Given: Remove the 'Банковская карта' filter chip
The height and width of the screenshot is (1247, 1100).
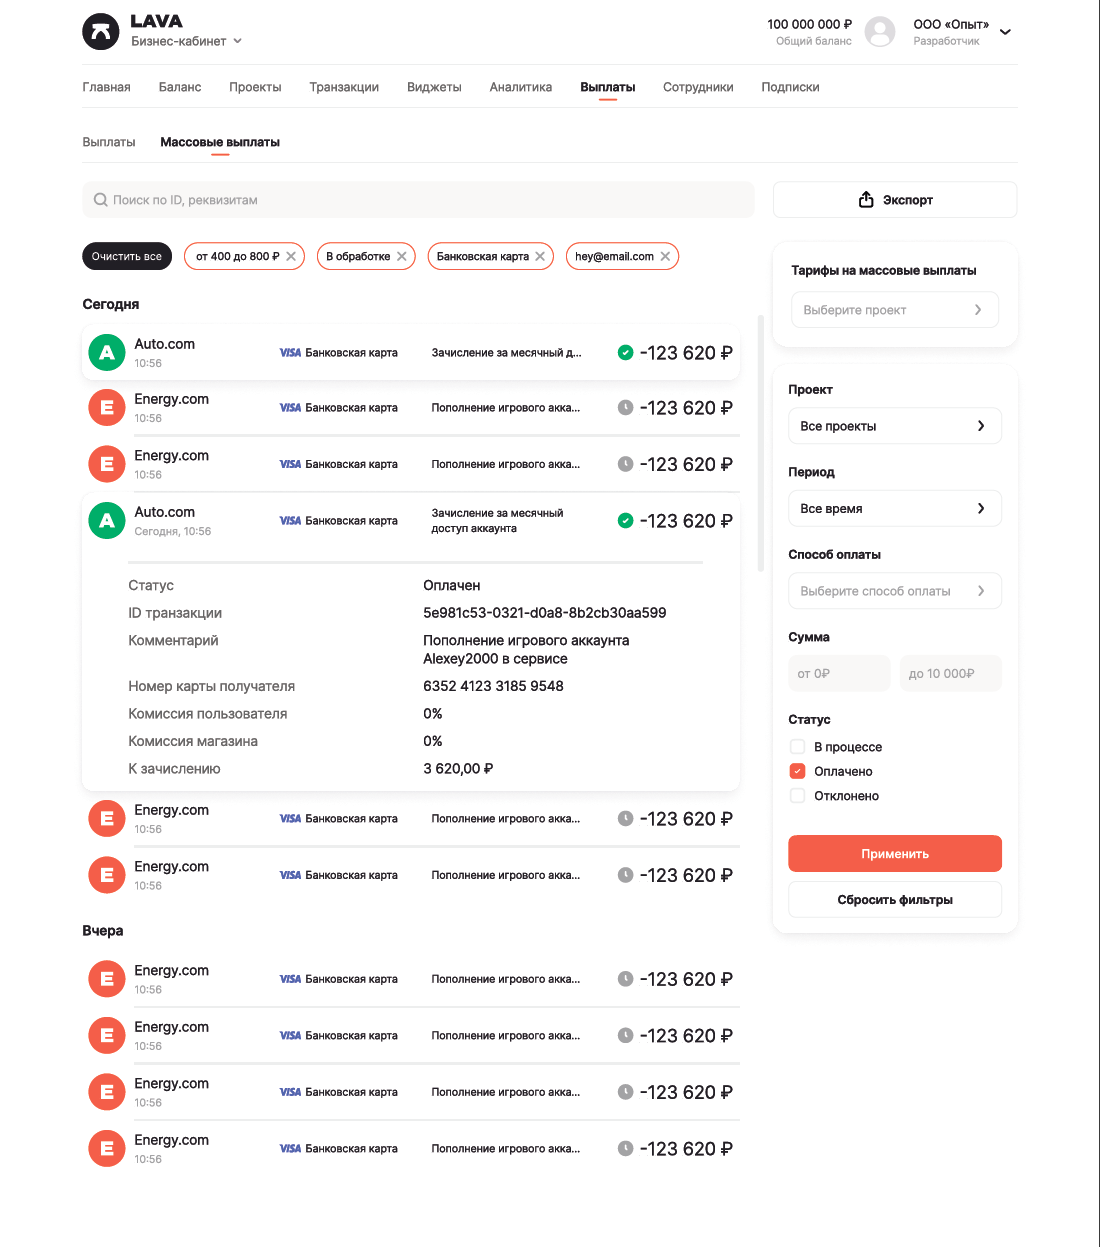Looking at the screenshot, I should (540, 257).
